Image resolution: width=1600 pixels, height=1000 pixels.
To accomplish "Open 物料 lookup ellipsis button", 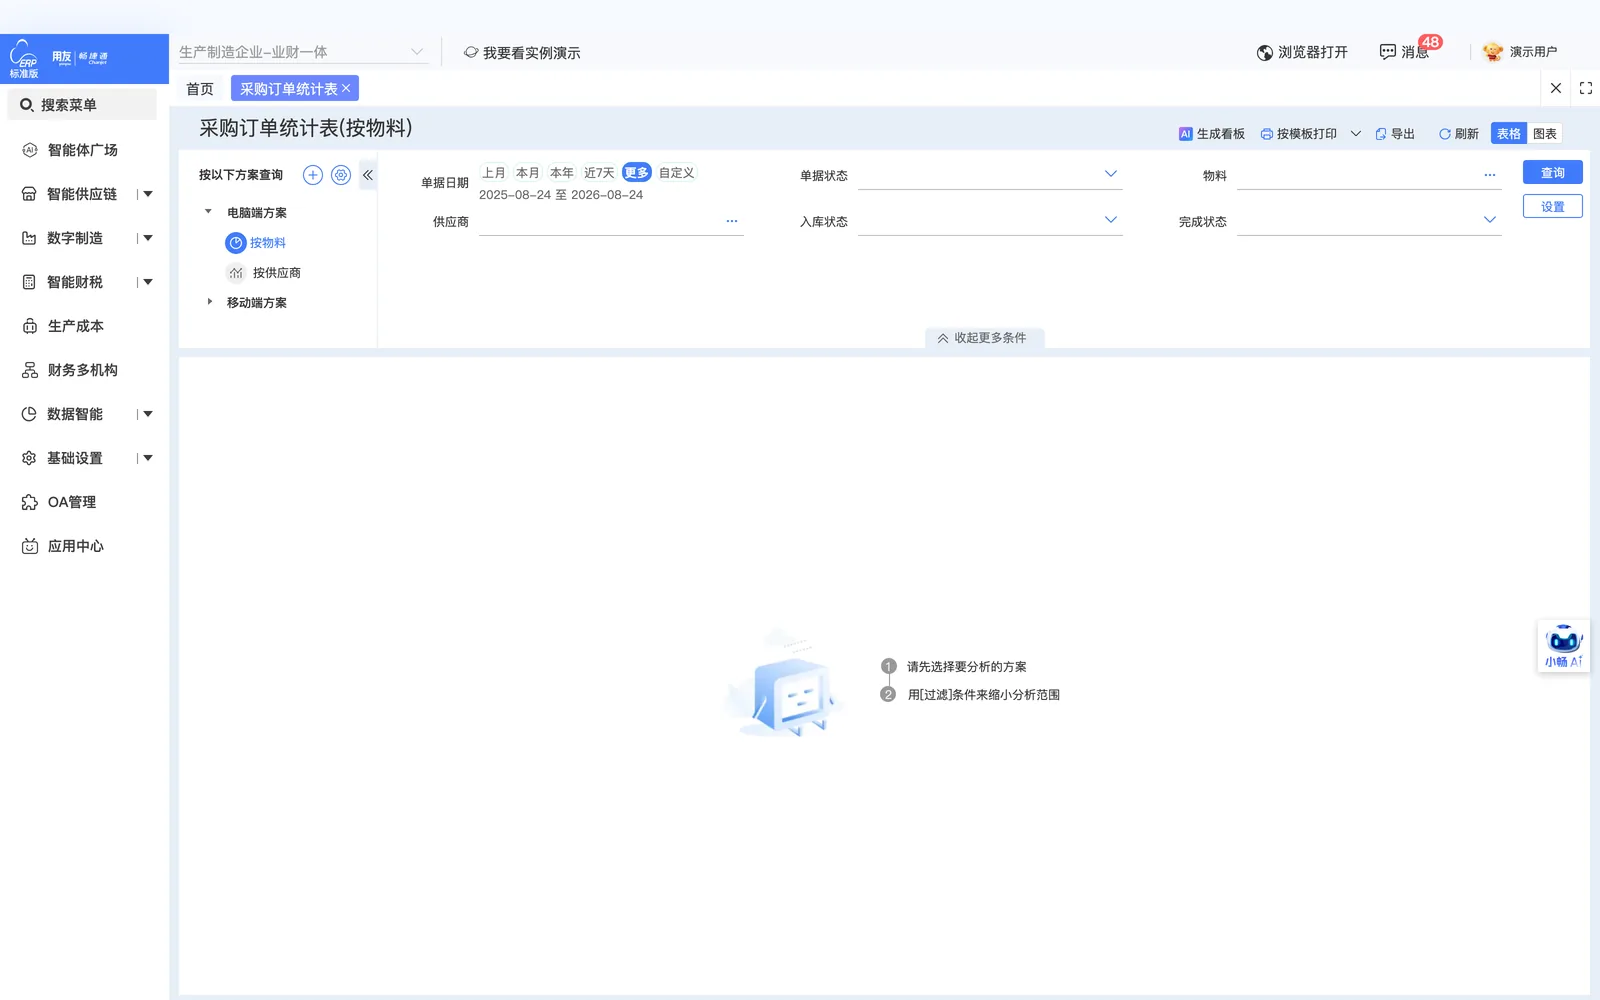I will (1490, 175).
